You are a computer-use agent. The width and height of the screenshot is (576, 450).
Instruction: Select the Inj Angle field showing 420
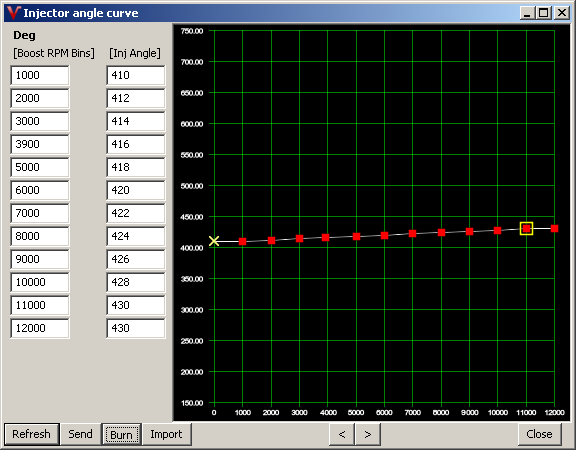pyautogui.click(x=136, y=190)
